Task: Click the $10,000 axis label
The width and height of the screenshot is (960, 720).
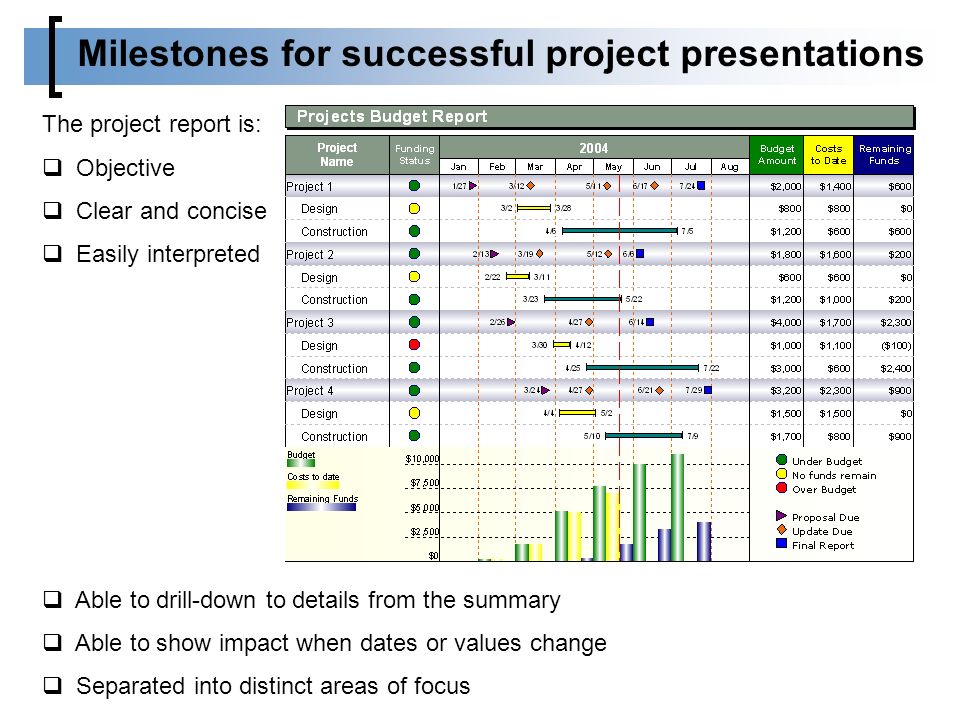Action: 422,459
